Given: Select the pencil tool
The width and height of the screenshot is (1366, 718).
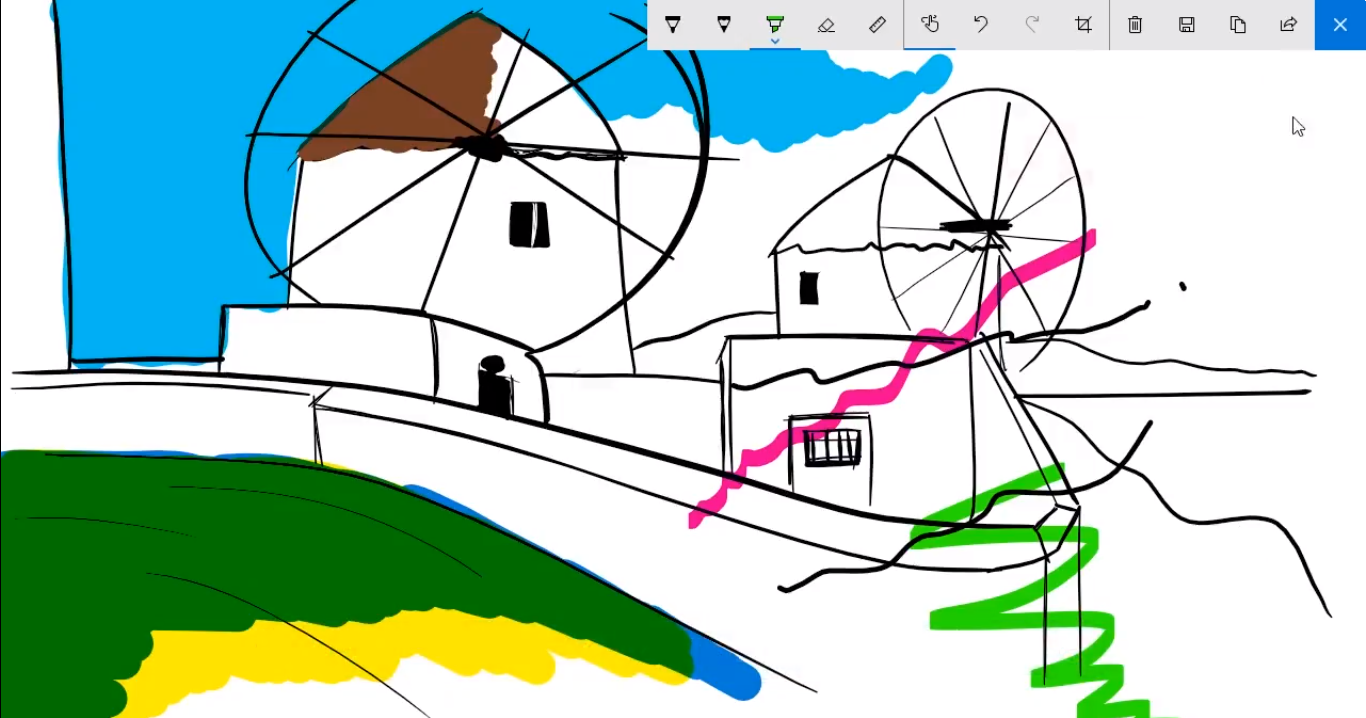Looking at the screenshot, I should [724, 25].
